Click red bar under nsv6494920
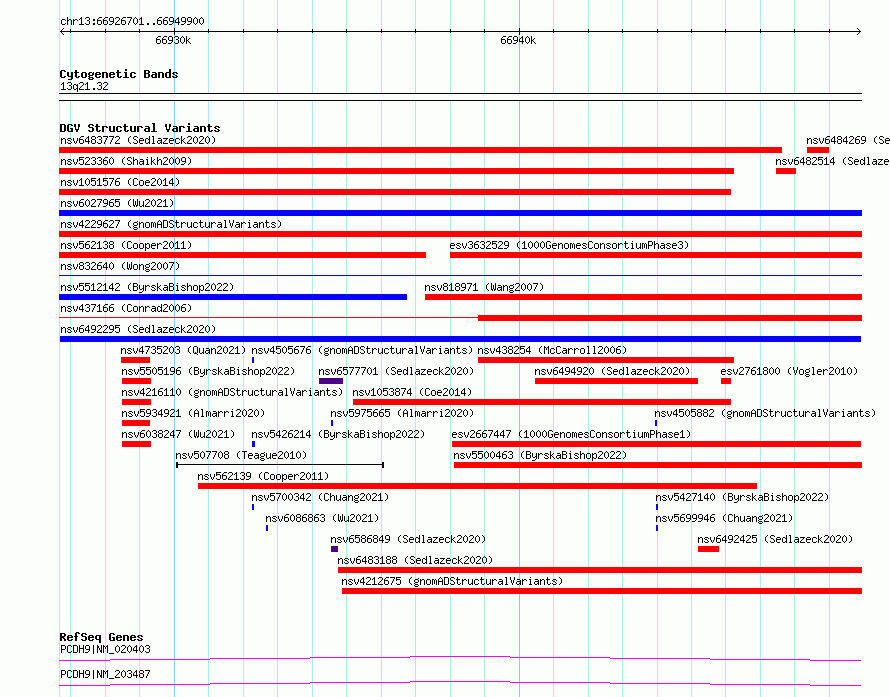890x697 pixels. point(616,381)
